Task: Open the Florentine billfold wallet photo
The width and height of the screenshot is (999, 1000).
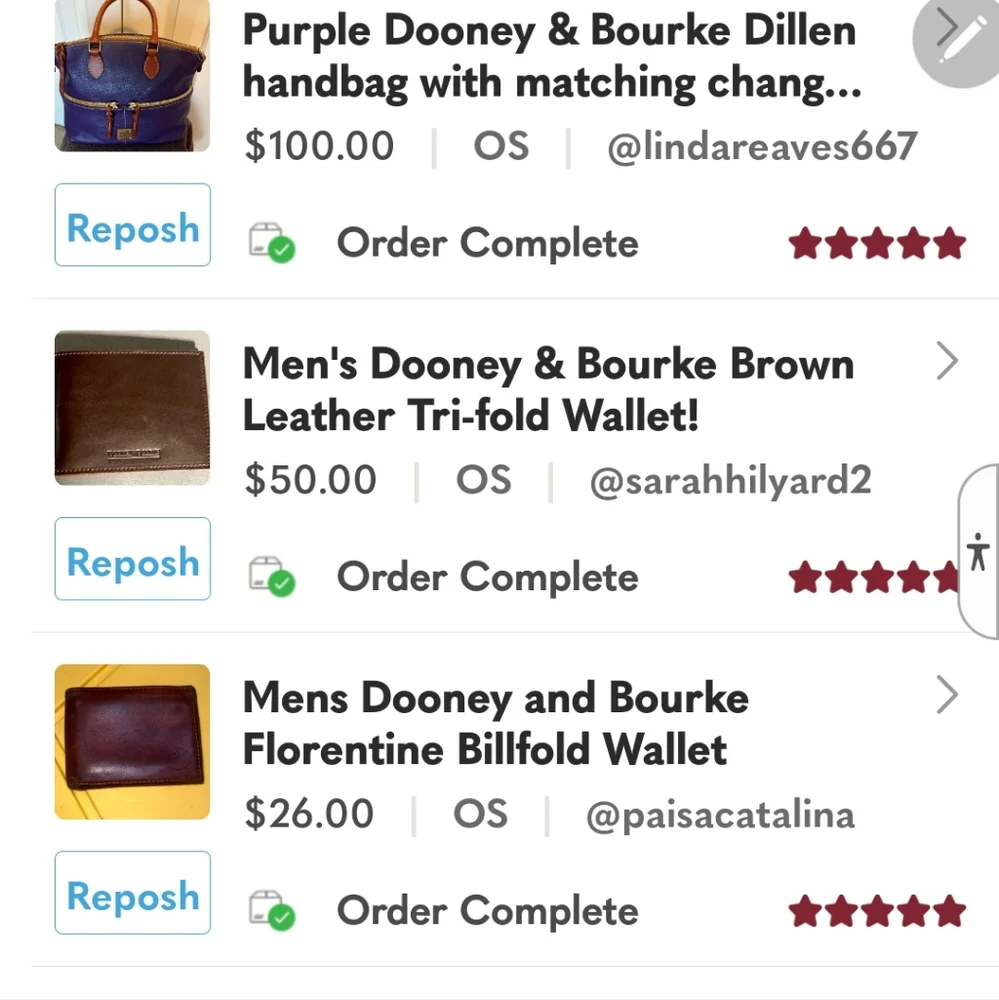Action: click(132, 742)
